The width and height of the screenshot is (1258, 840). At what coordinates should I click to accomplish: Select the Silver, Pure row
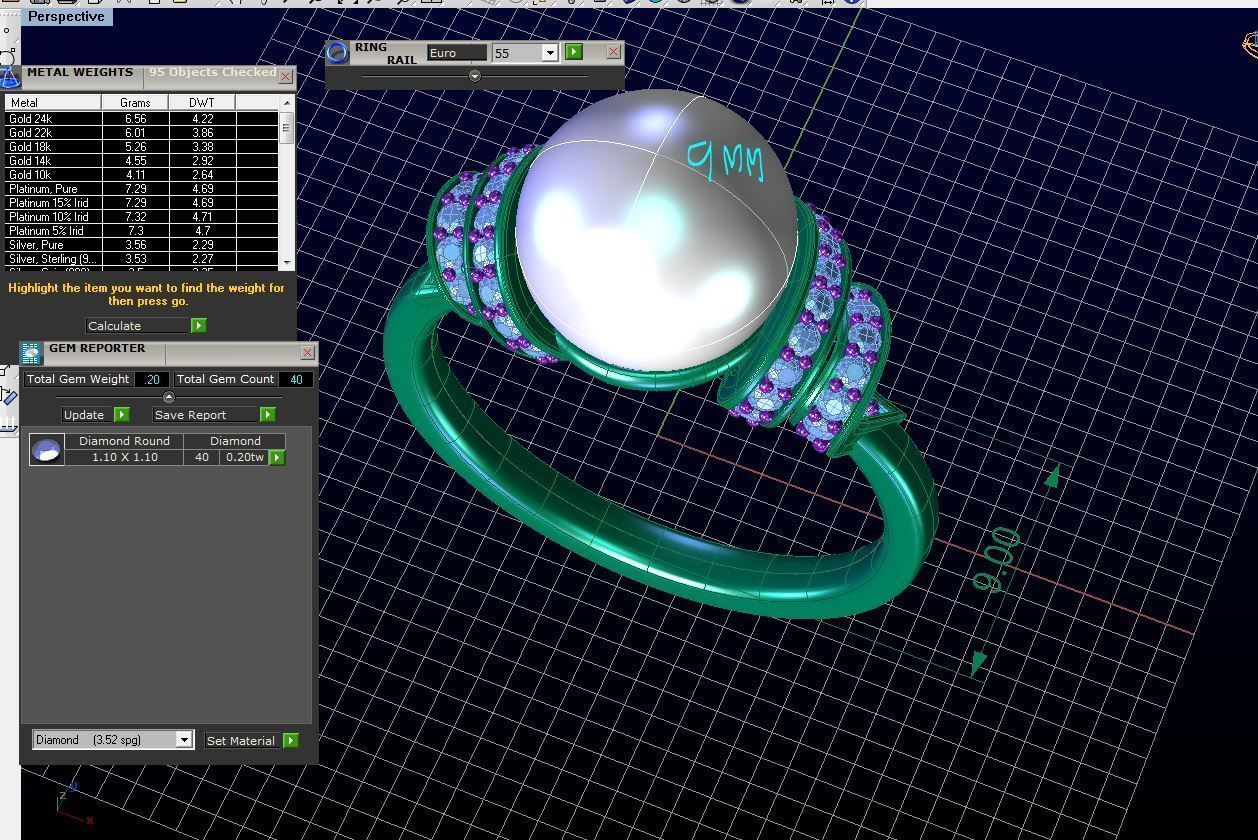click(141, 244)
